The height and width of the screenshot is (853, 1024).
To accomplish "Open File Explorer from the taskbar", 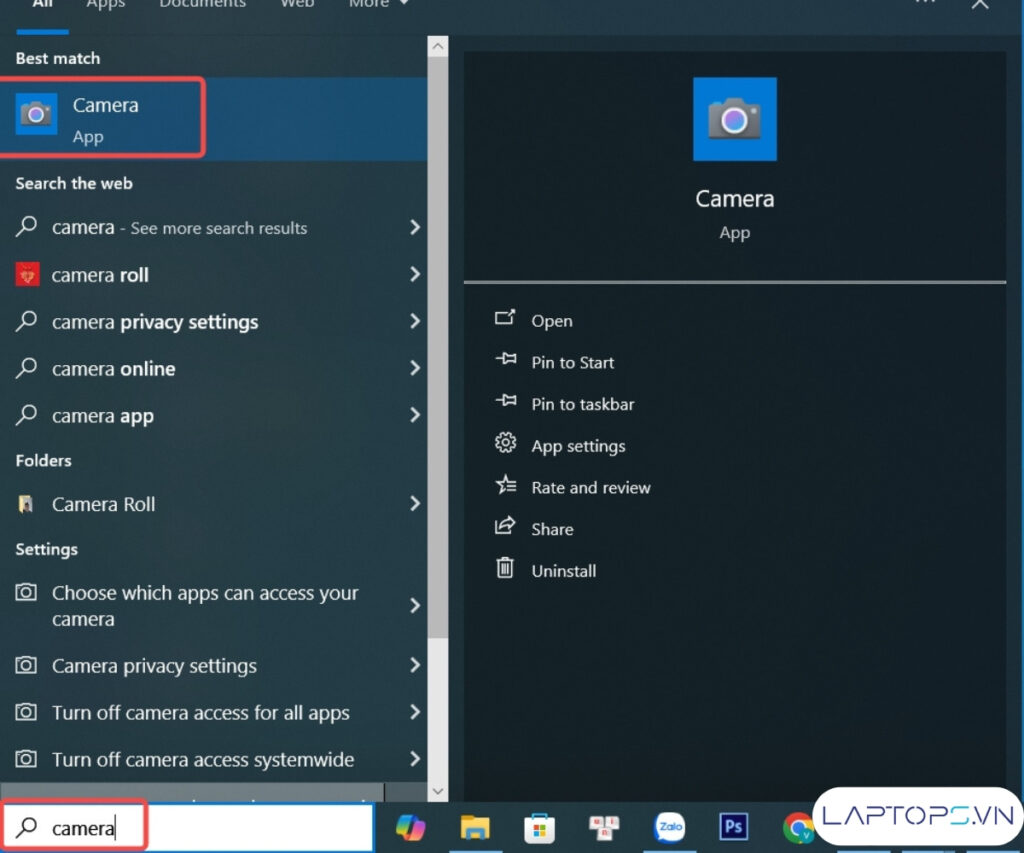I will click(475, 827).
